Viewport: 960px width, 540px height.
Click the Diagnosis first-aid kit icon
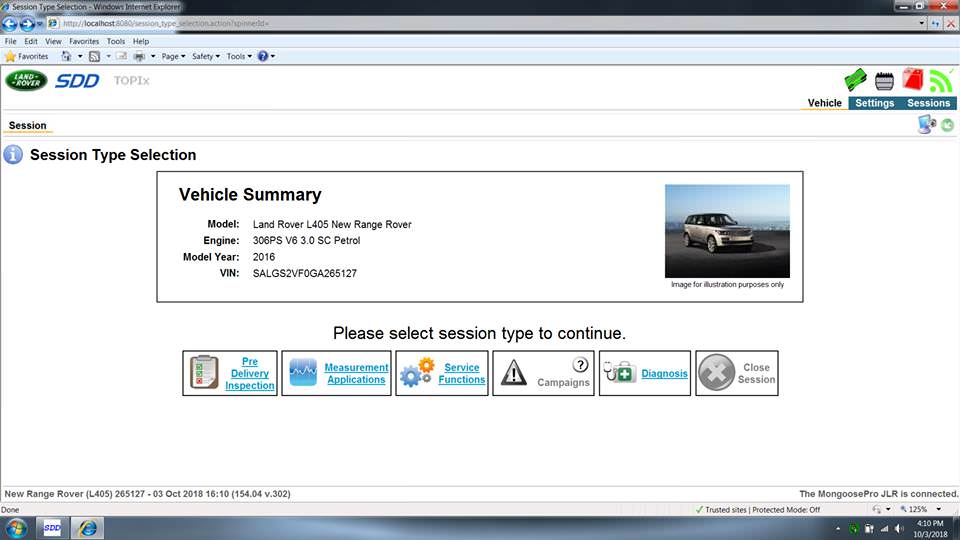(x=620, y=372)
